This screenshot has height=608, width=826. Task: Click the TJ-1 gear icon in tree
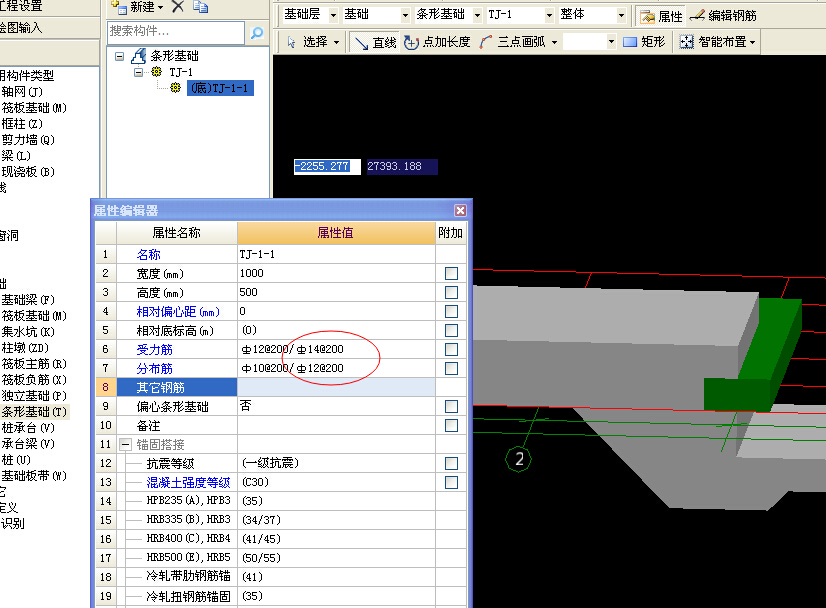(156, 72)
